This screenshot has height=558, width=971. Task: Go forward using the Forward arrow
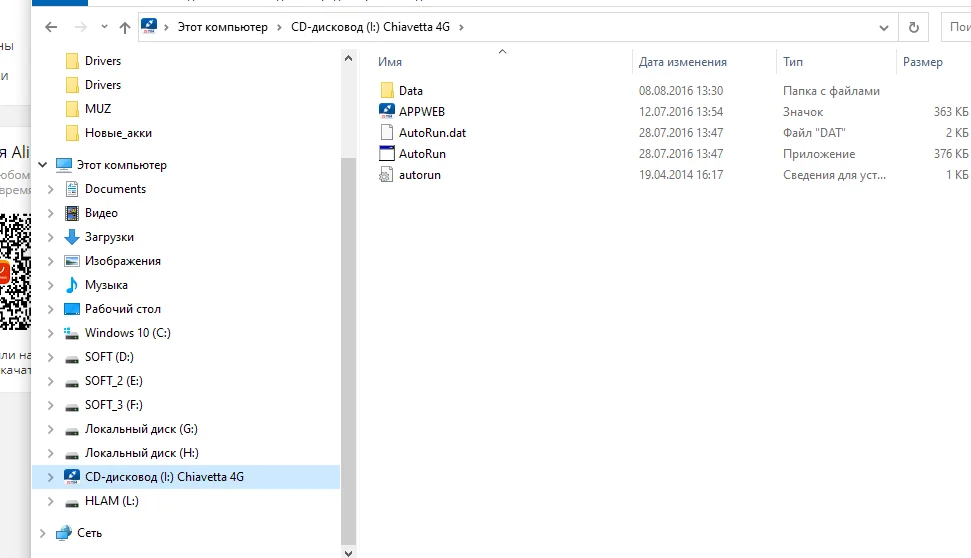pyautogui.click(x=81, y=27)
